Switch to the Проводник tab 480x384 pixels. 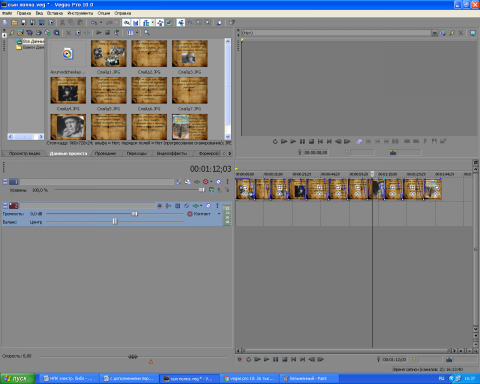coord(105,153)
